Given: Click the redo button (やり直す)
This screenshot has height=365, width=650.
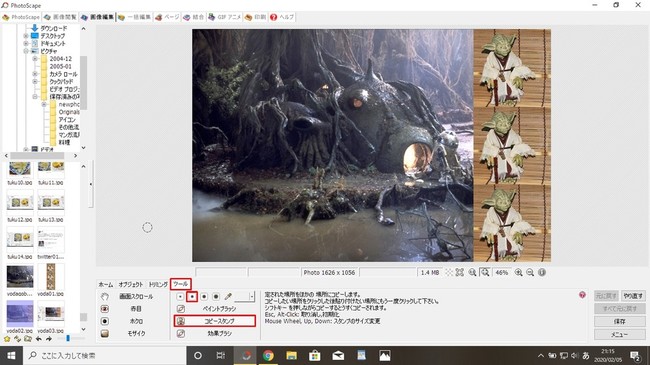Looking at the screenshot, I should pos(633,296).
